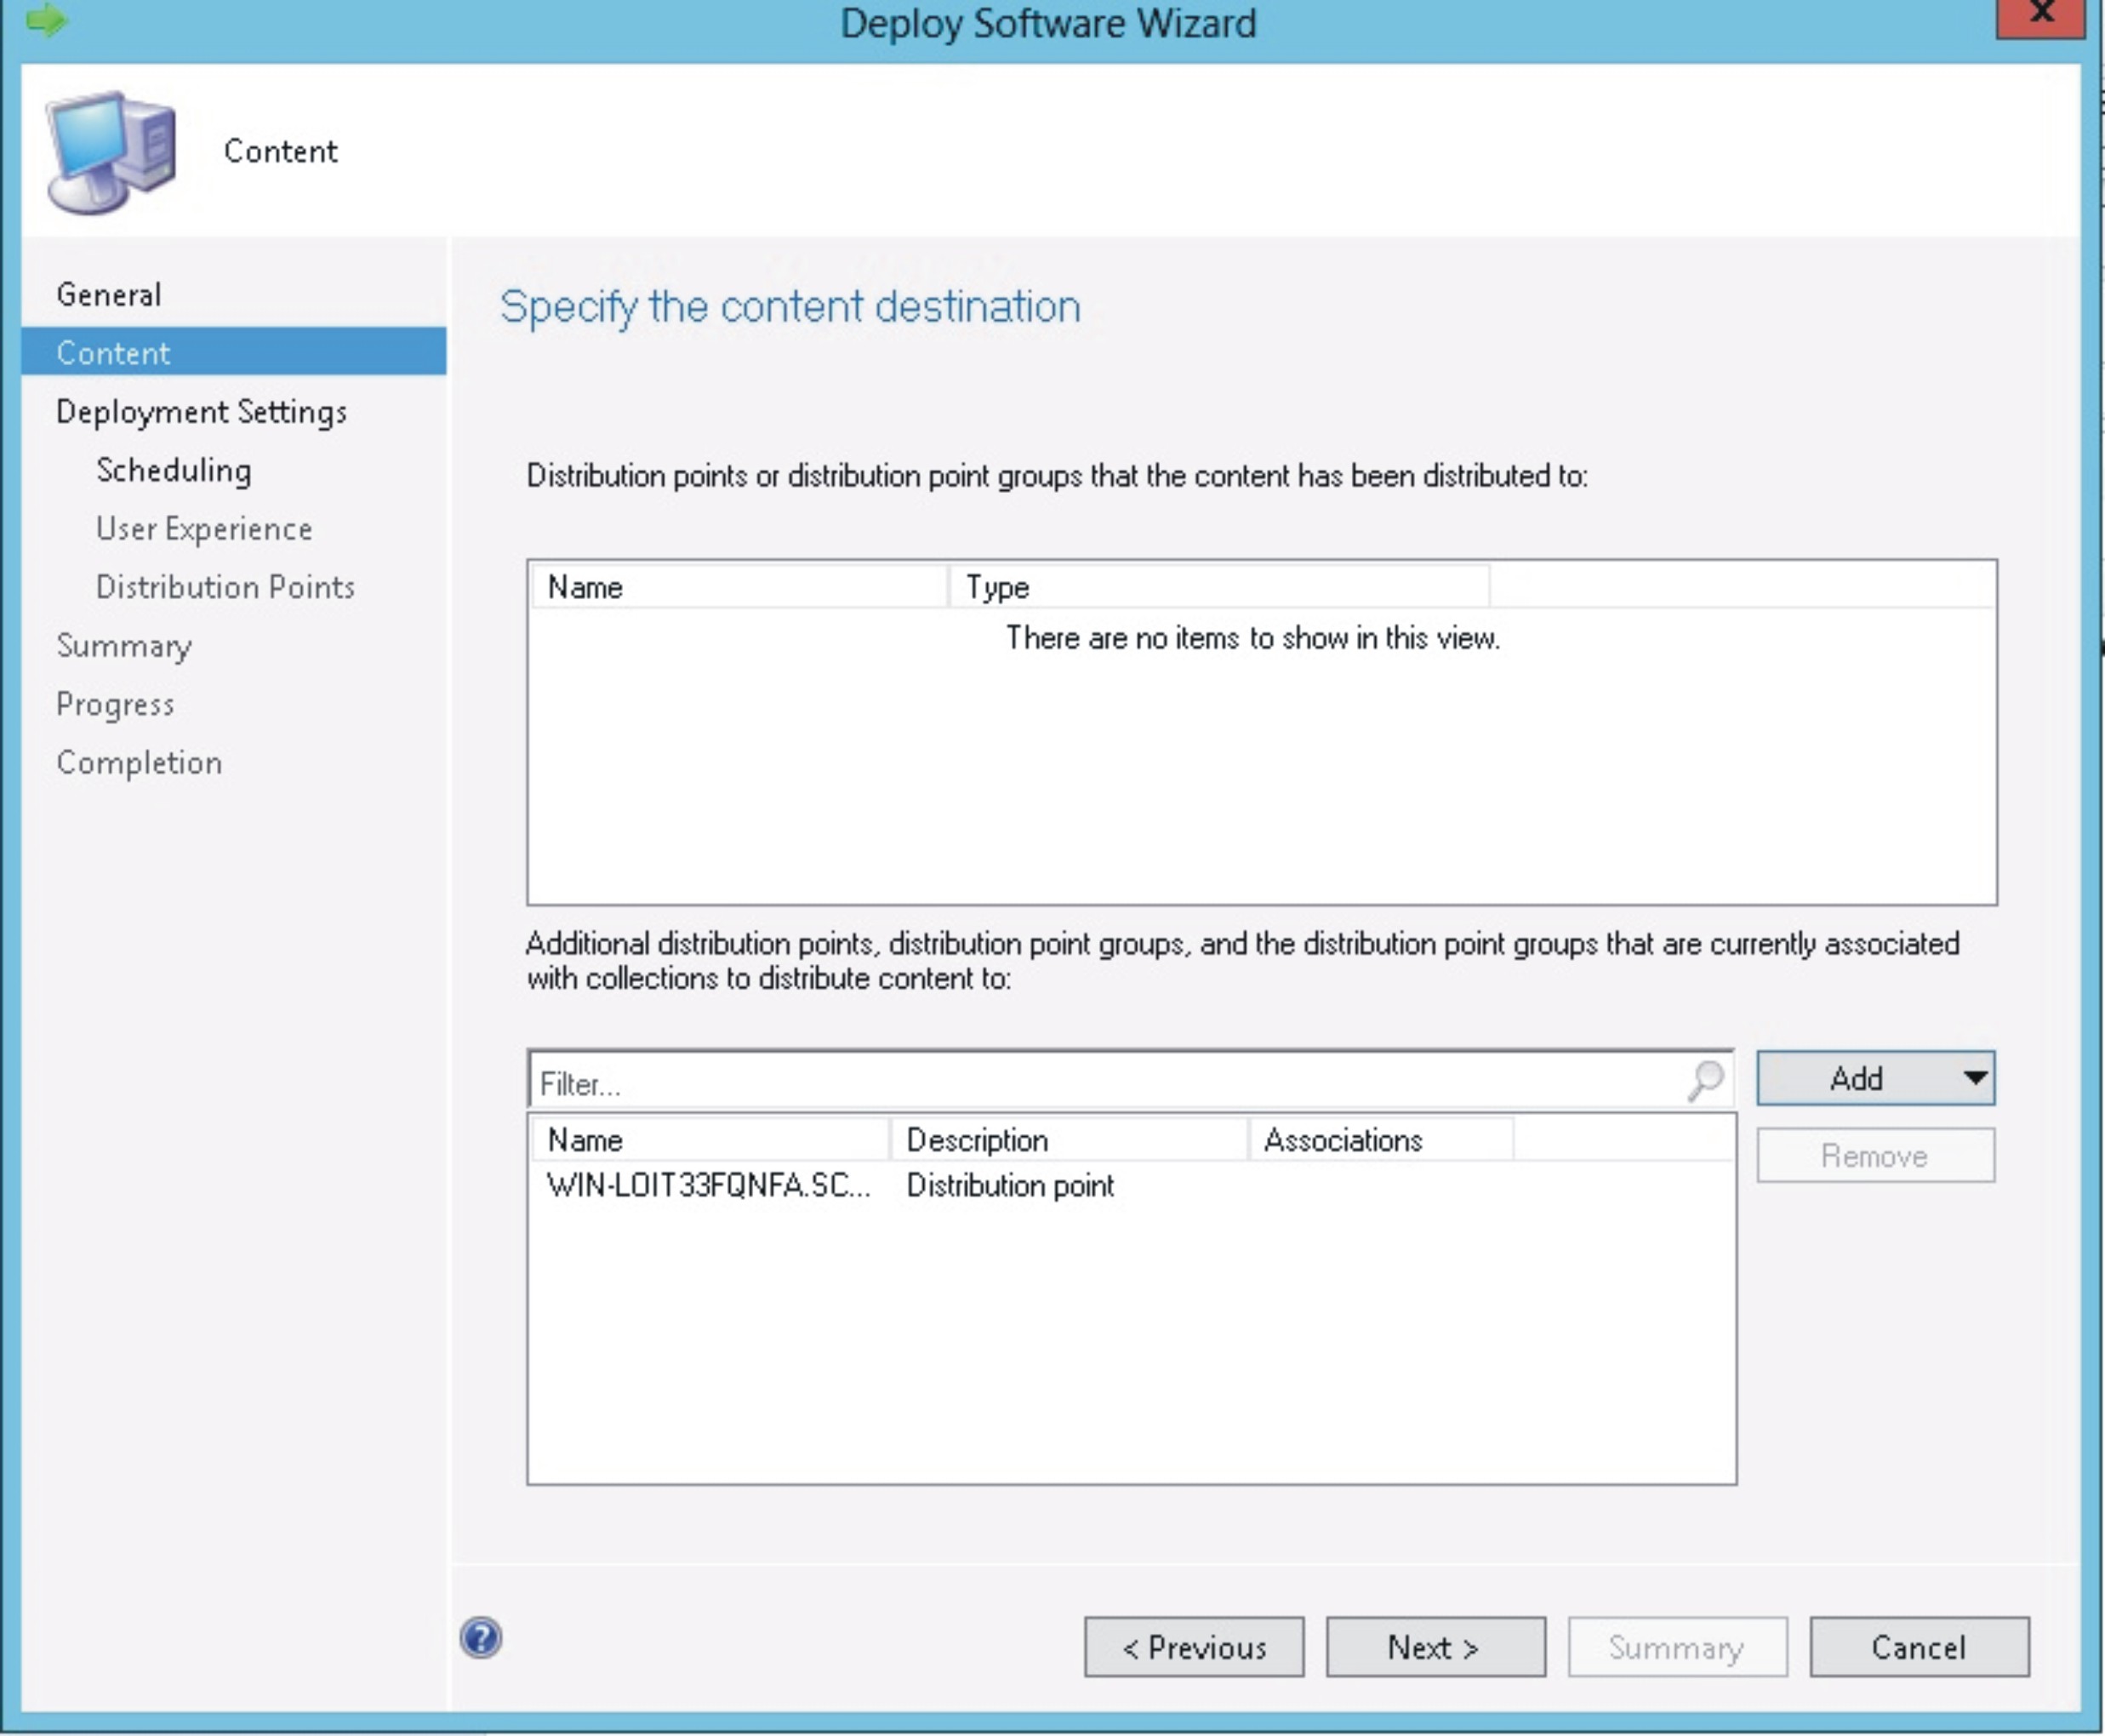
Task: Sort the upper list by the Type column
Action: point(1219,587)
